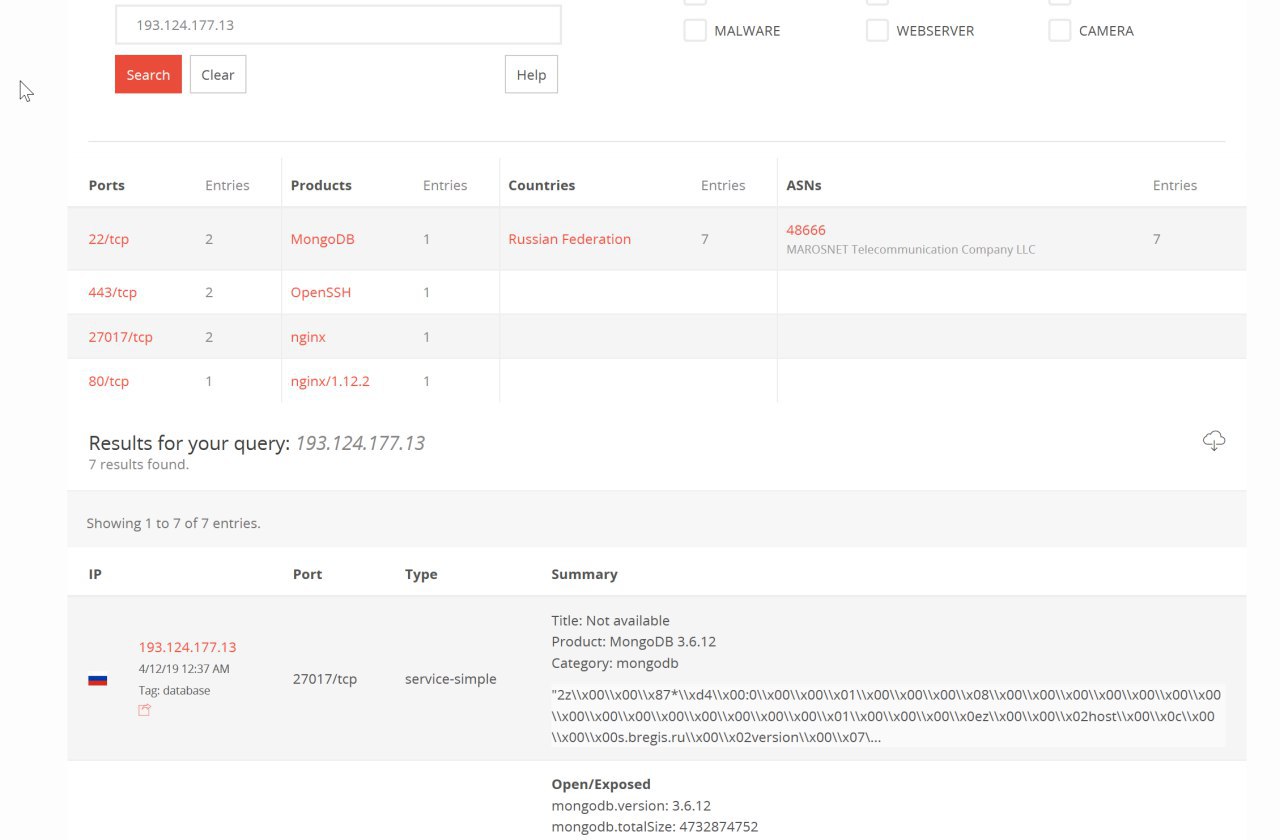The height and width of the screenshot is (840, 1280).
Task: Open the Help button
Action: click(531, 75)
